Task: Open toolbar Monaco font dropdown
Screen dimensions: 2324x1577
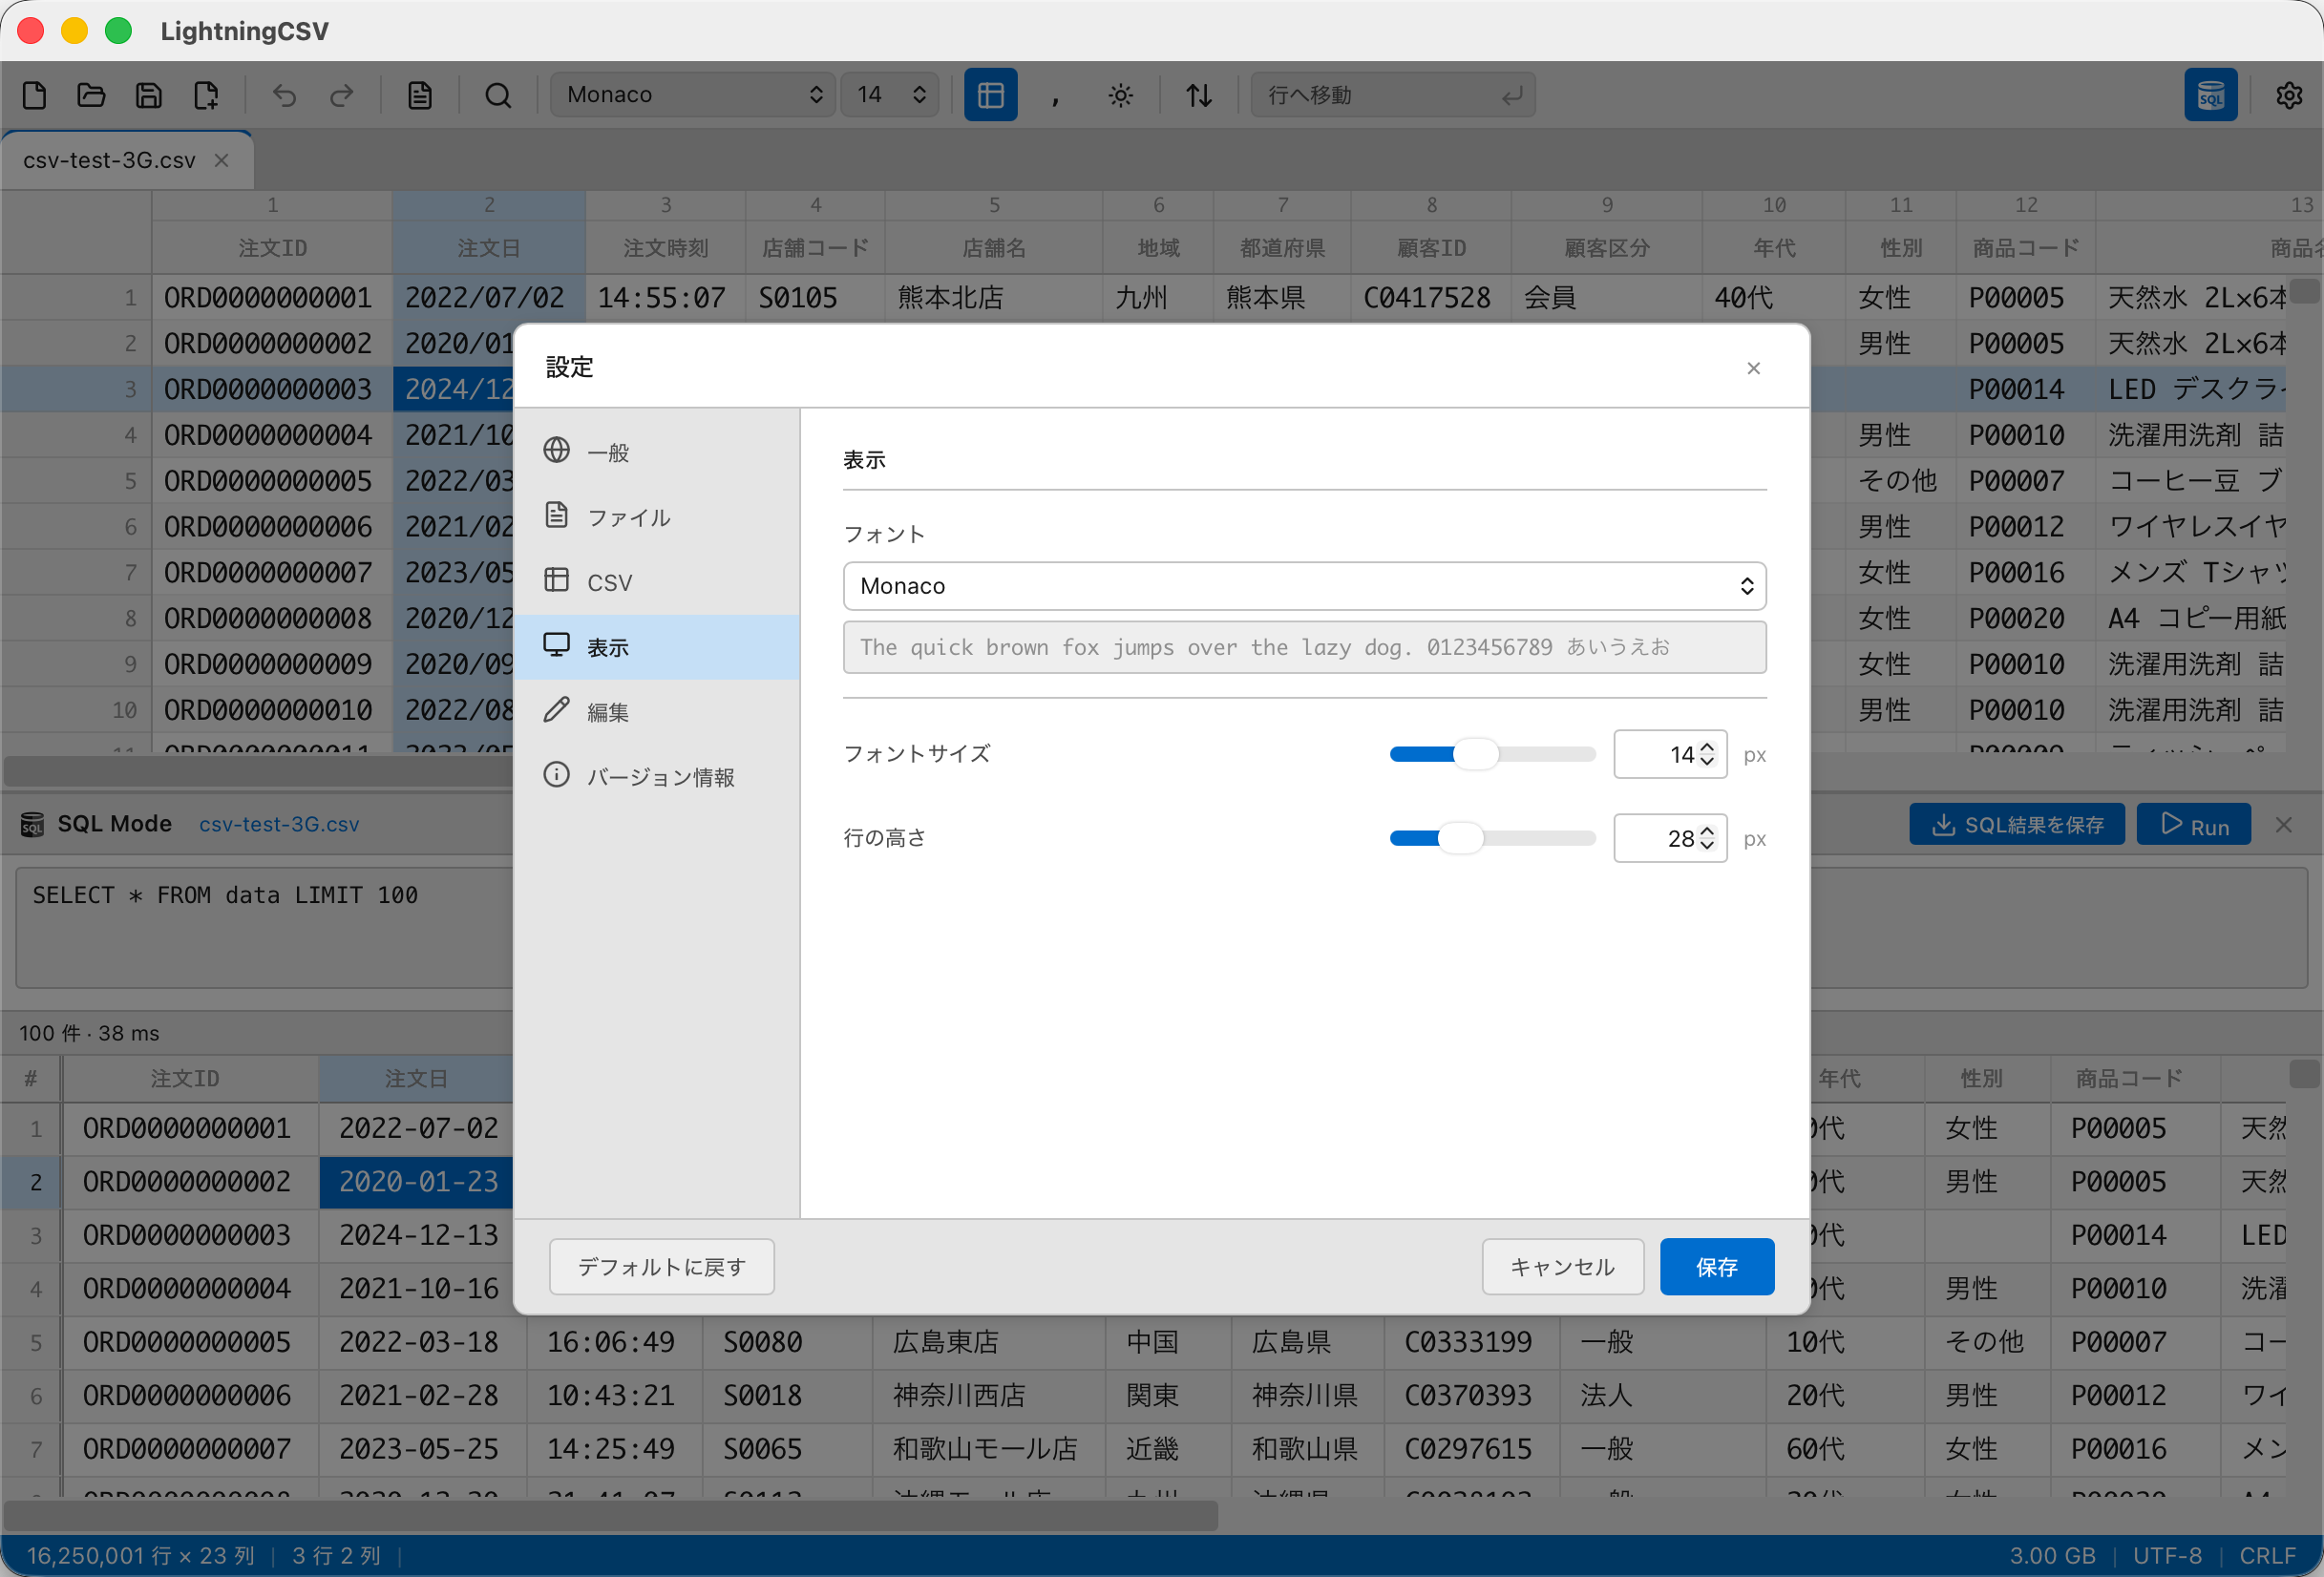Action: [x=692, y=95]
